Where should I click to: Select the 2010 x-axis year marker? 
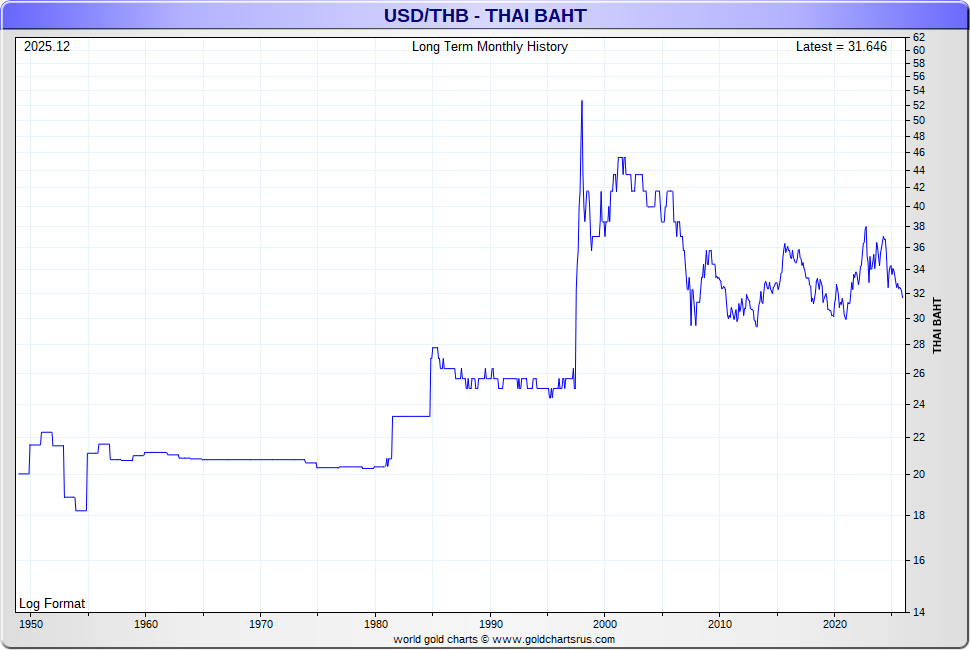pos(719,624)
